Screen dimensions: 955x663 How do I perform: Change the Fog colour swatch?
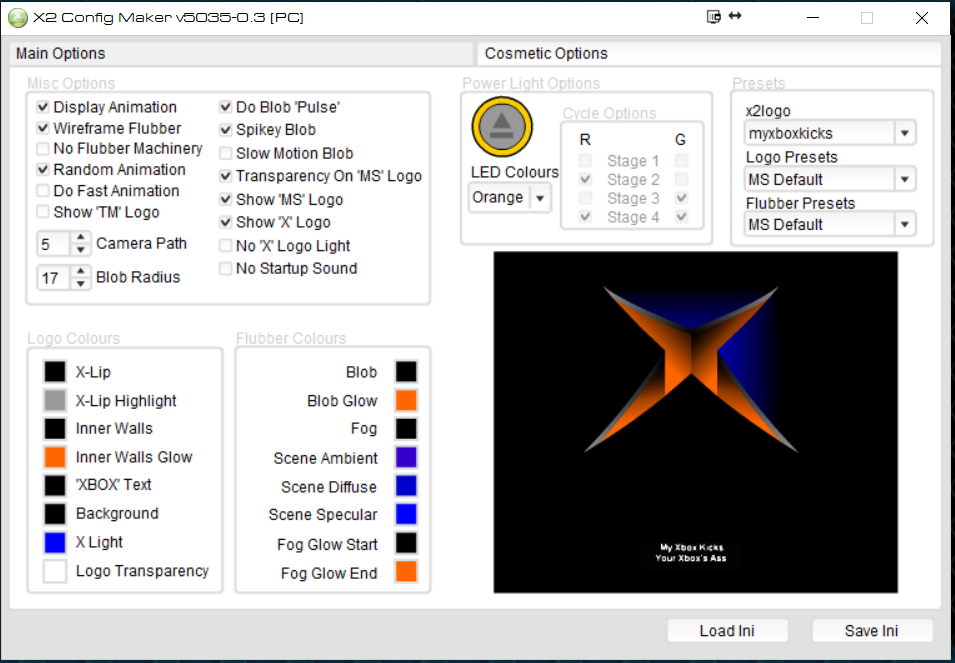click(x=406, y=429)
